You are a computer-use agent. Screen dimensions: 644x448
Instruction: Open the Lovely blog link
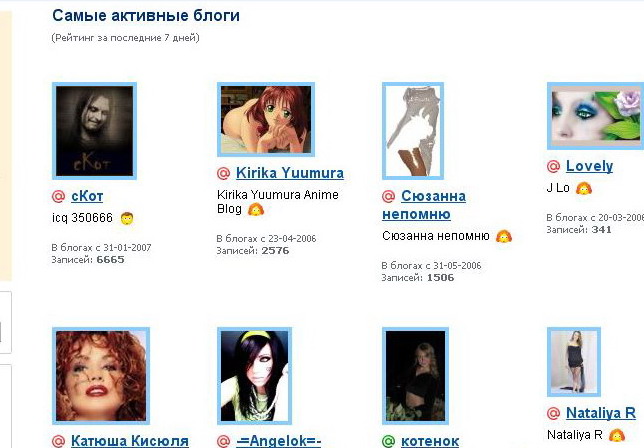pos(589,166)
